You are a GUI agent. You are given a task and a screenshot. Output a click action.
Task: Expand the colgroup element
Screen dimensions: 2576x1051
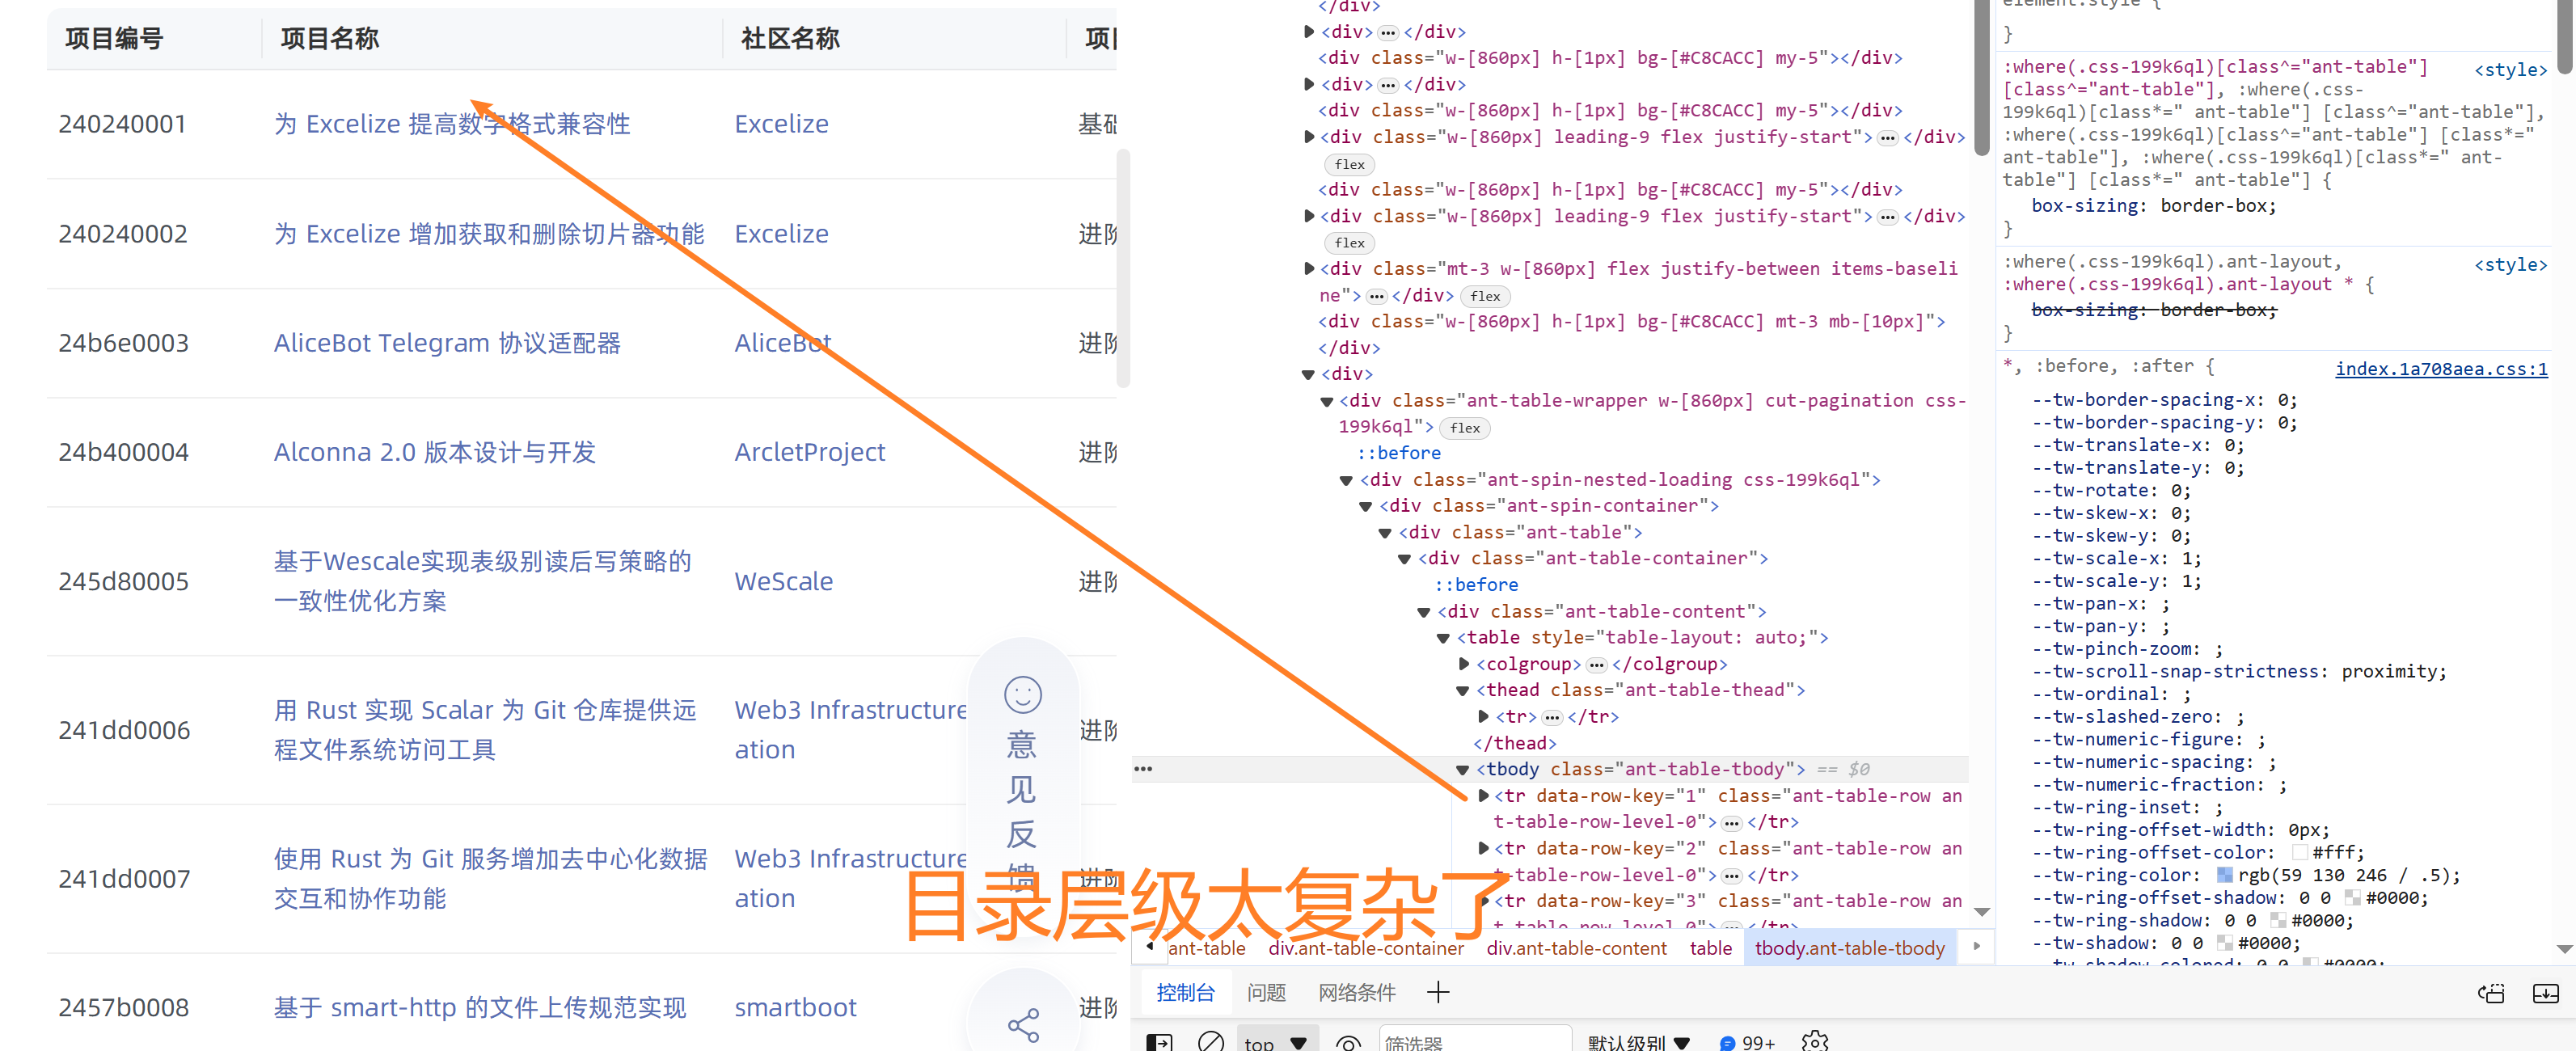pyautogui.click(x=1464, y=663)
